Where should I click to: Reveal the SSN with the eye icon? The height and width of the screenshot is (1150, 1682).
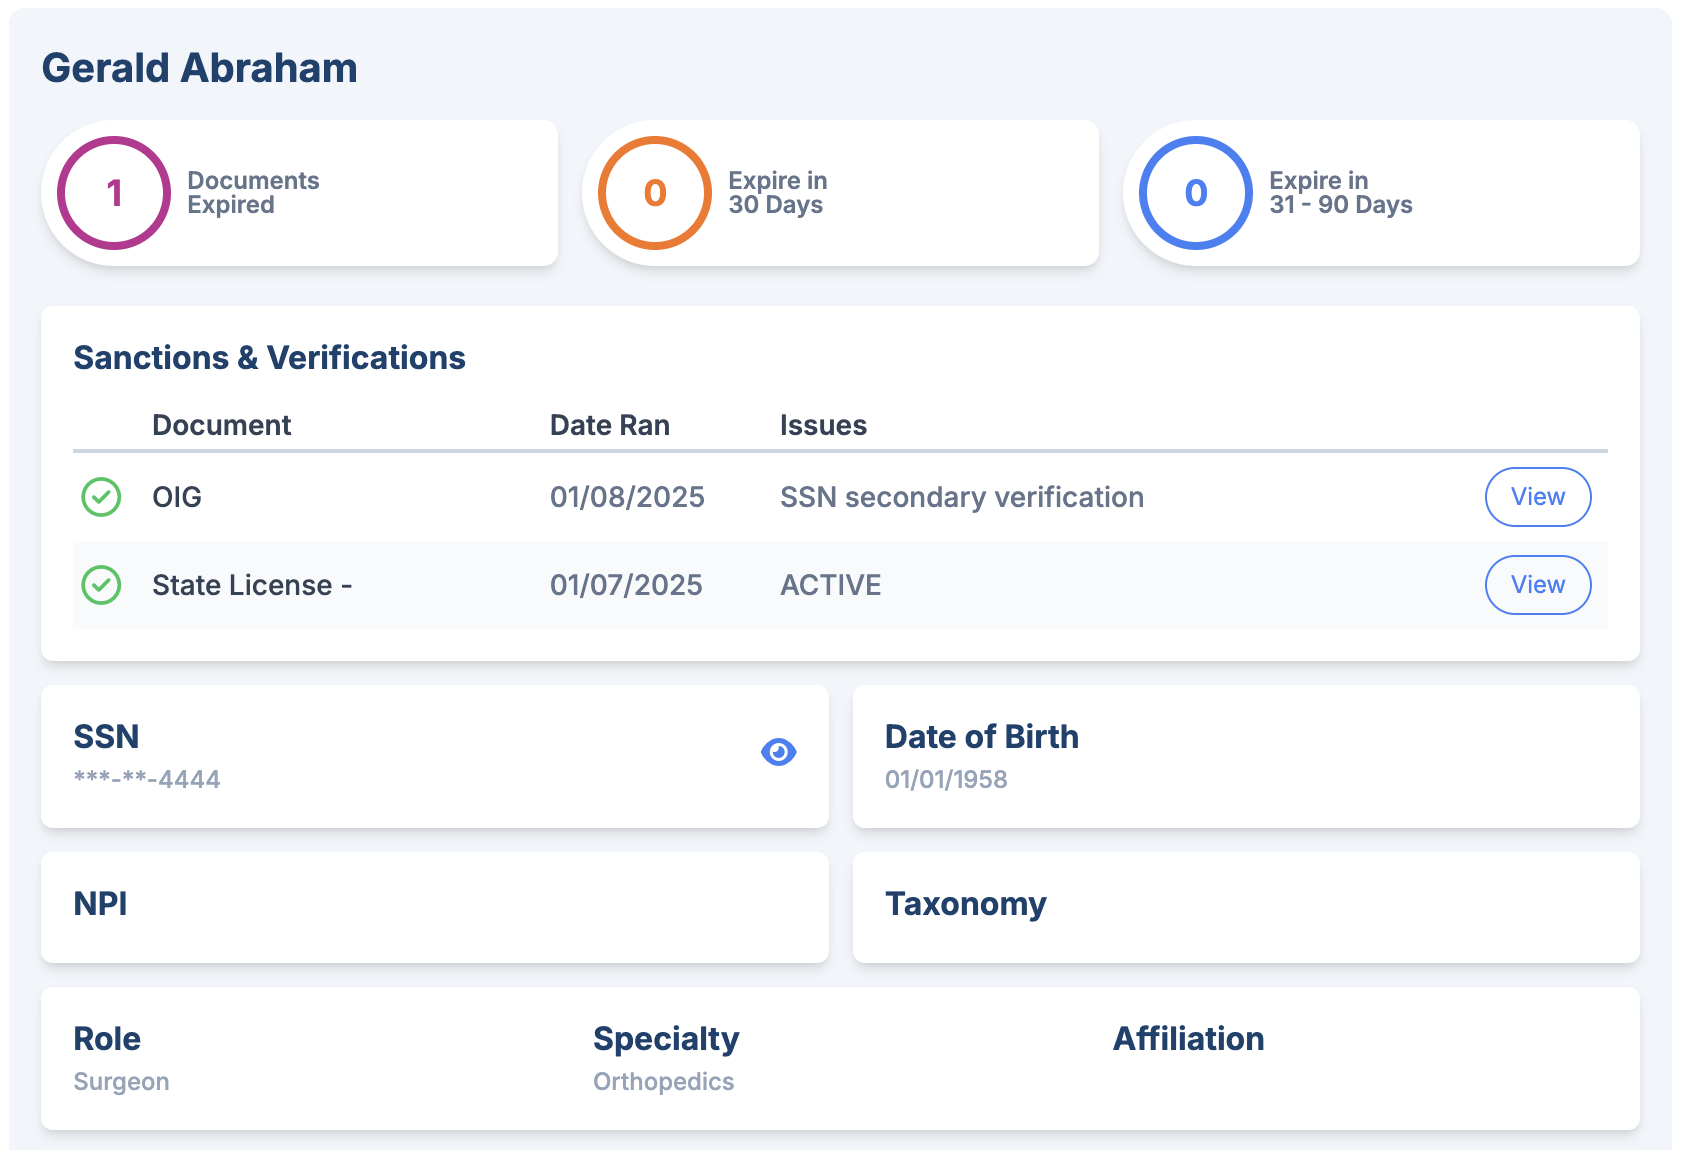(x=778, y=752)
